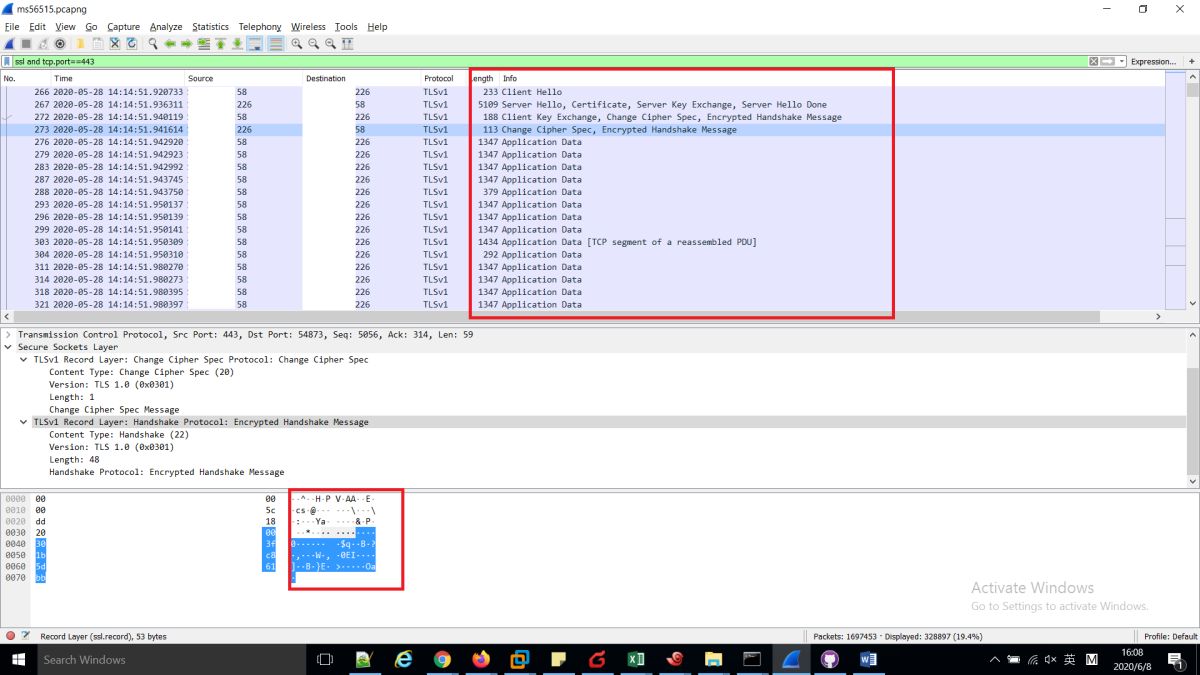This screenshot has width=1200, height=675.
Task: Stop the capture with the square icon
Action: click(x=26, y=44)
